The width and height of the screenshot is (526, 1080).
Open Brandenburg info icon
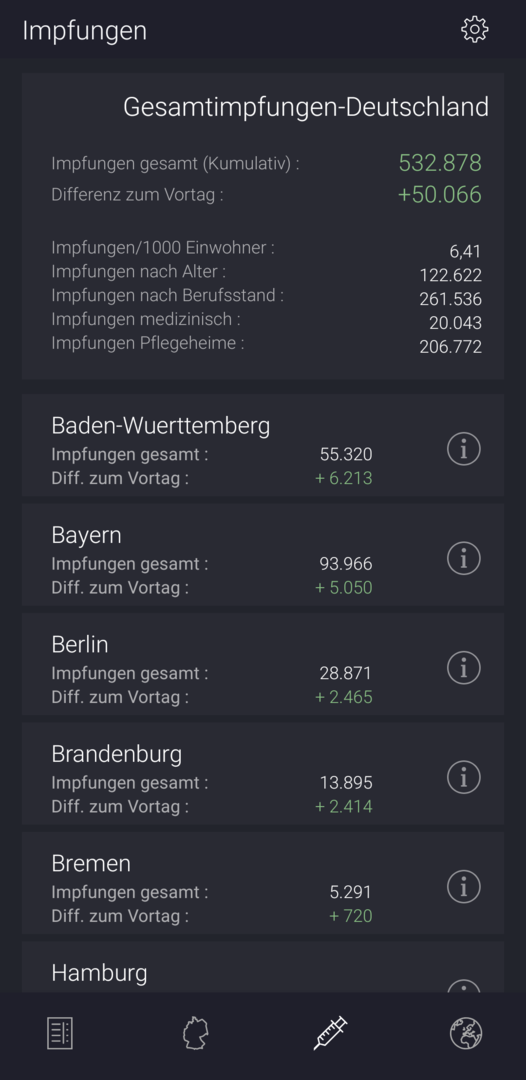tap(463, 778)
